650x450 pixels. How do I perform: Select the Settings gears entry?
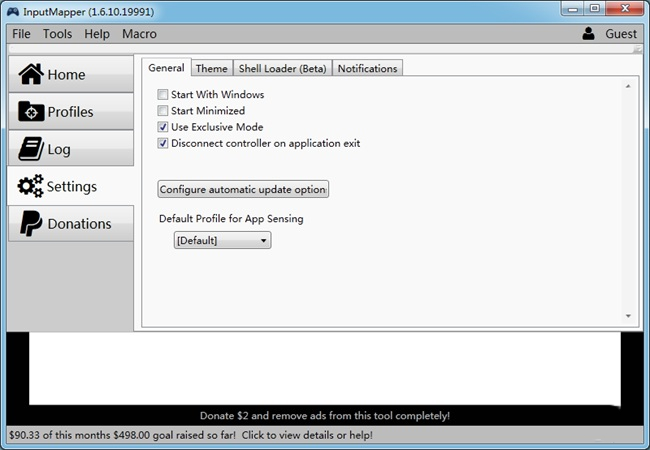[x=71, y=186]
